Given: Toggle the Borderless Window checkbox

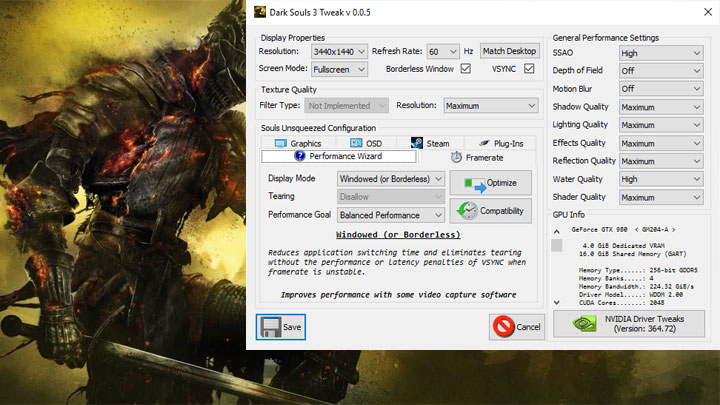Looking at the screenshot, I should pos(465,69).
